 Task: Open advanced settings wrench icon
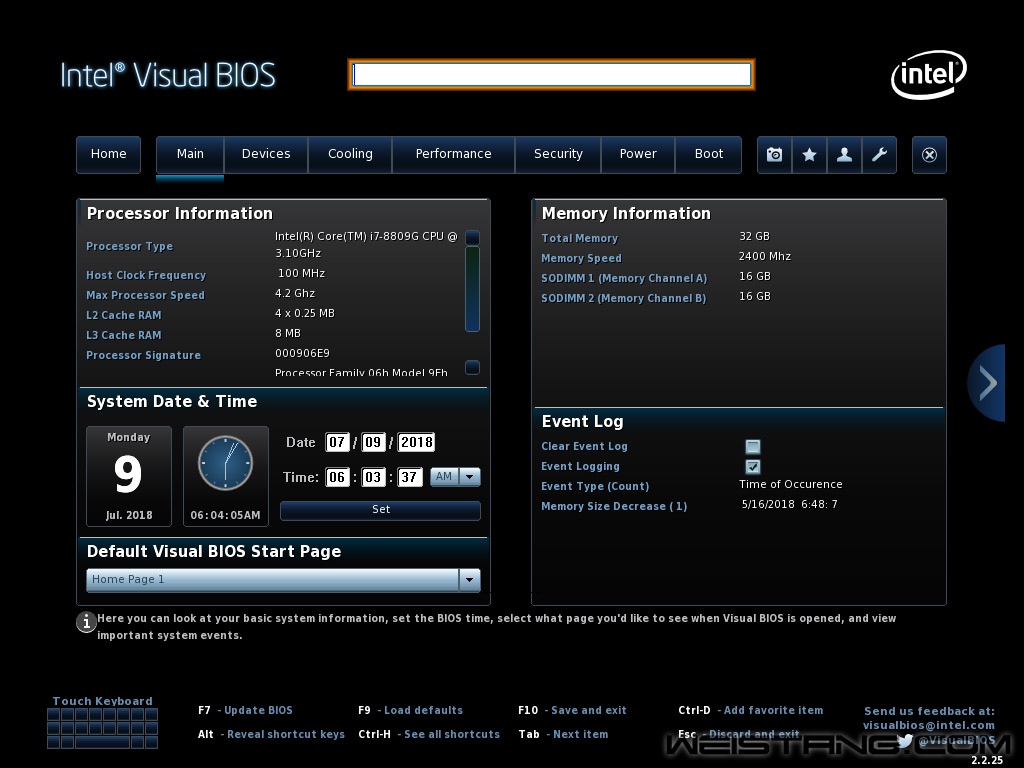pyautogui.click(x=879, y=155)
